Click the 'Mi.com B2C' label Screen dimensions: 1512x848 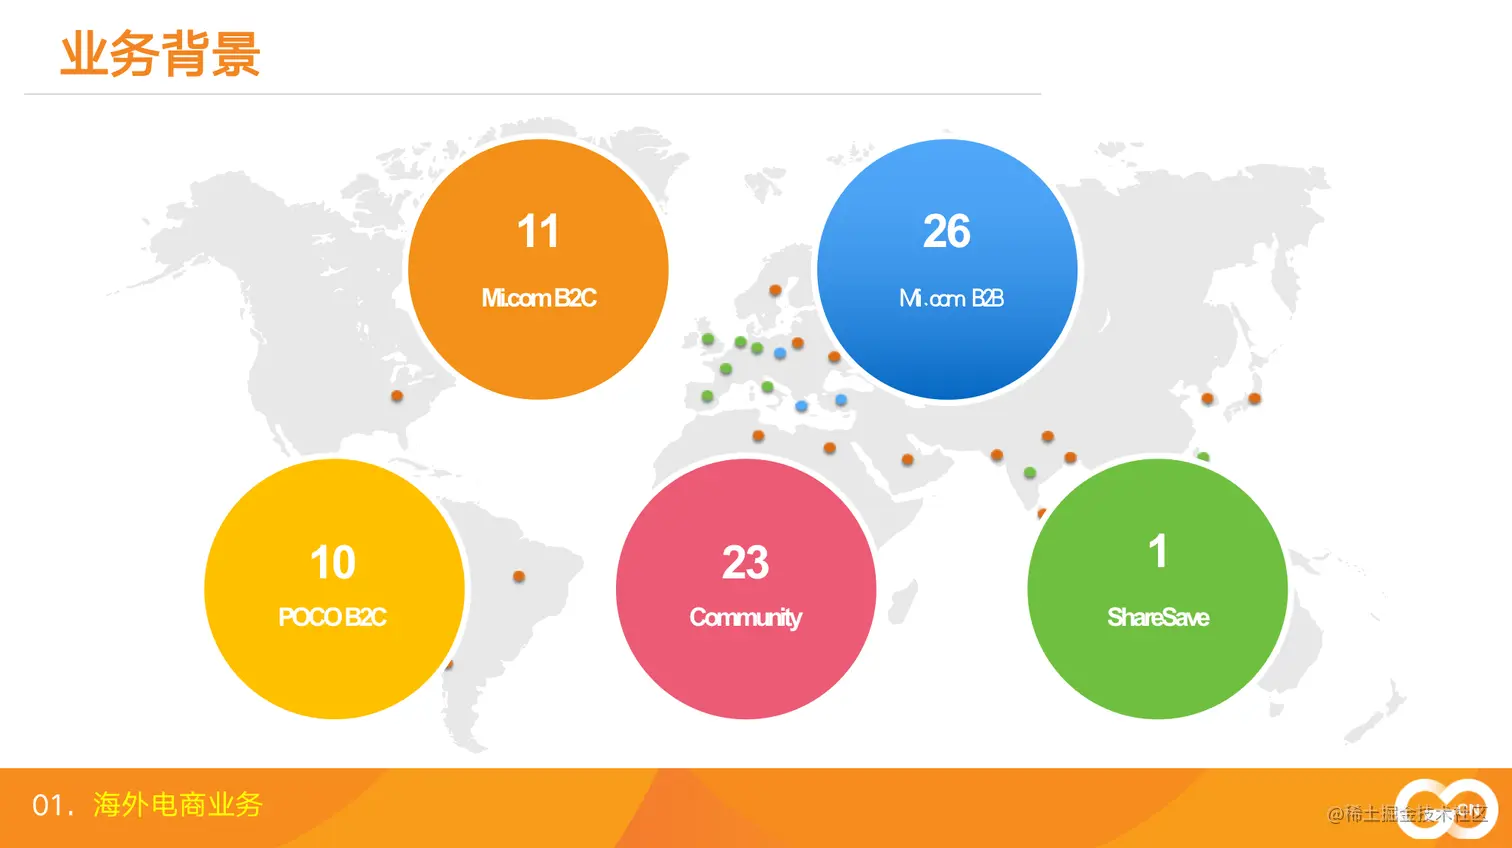click(x=538, y=298)
